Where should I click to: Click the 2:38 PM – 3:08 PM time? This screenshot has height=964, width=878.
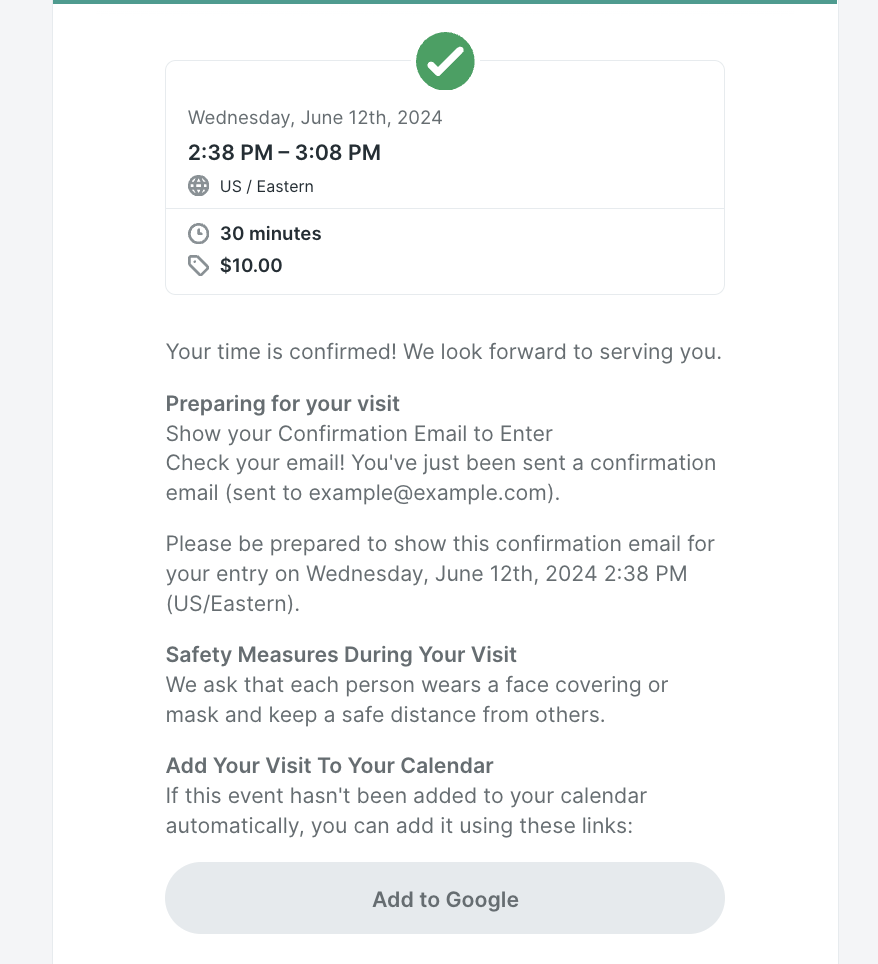[x=284, y=152]
